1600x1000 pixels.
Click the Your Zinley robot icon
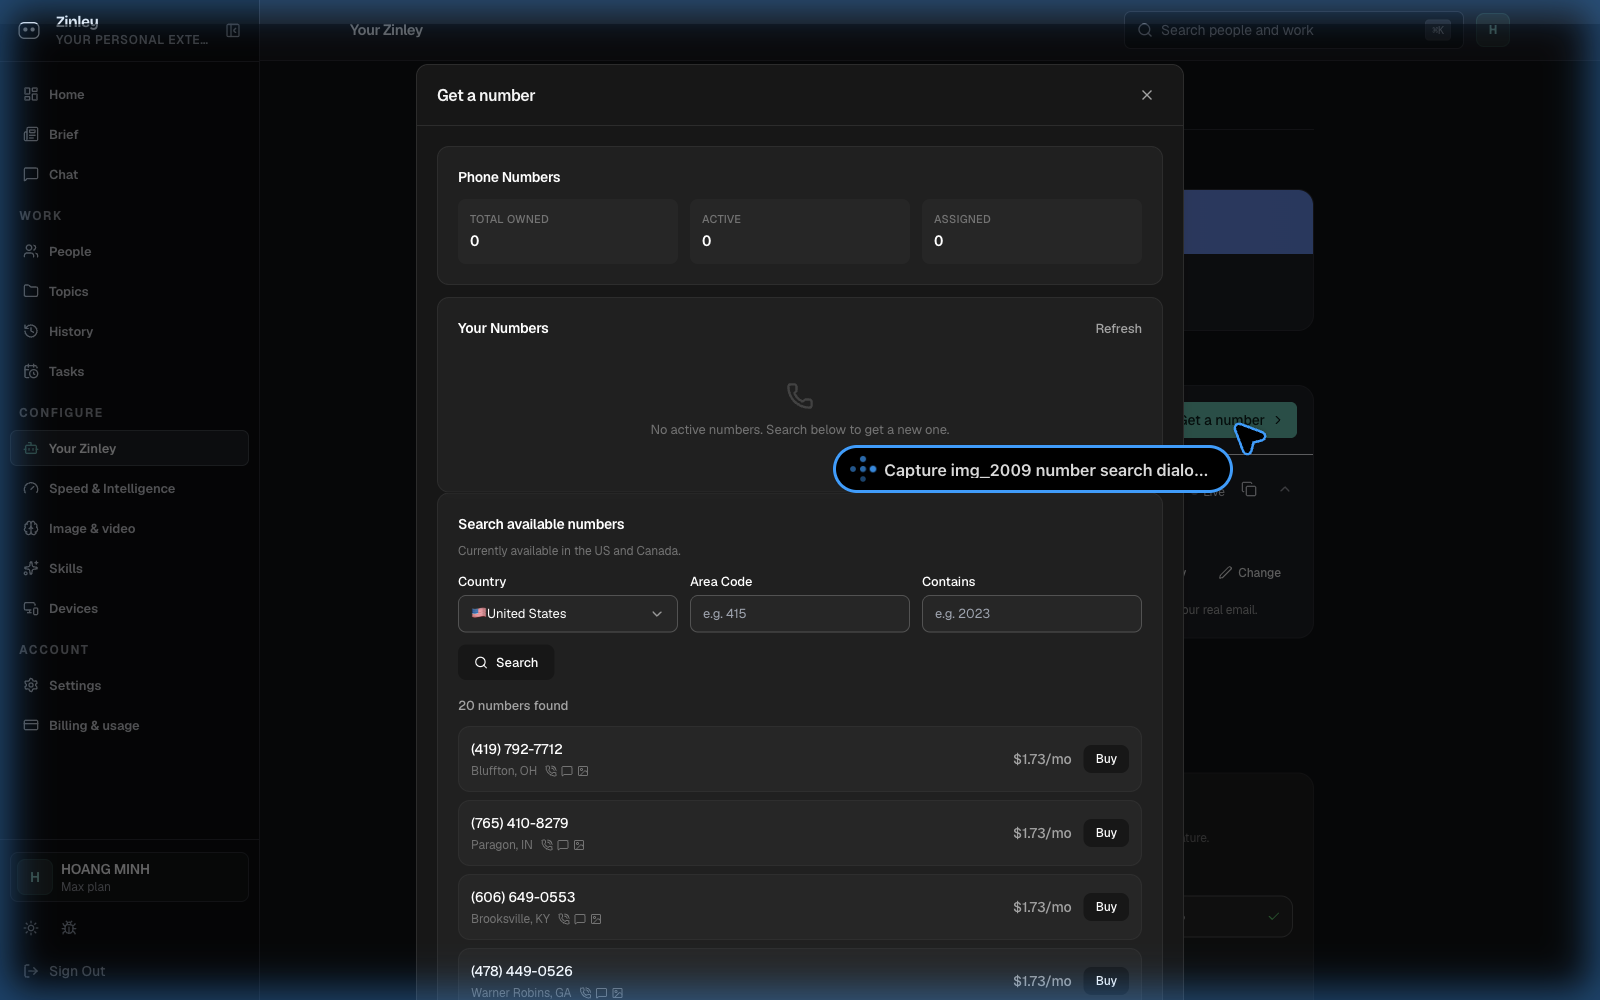[x=31, y=448]
